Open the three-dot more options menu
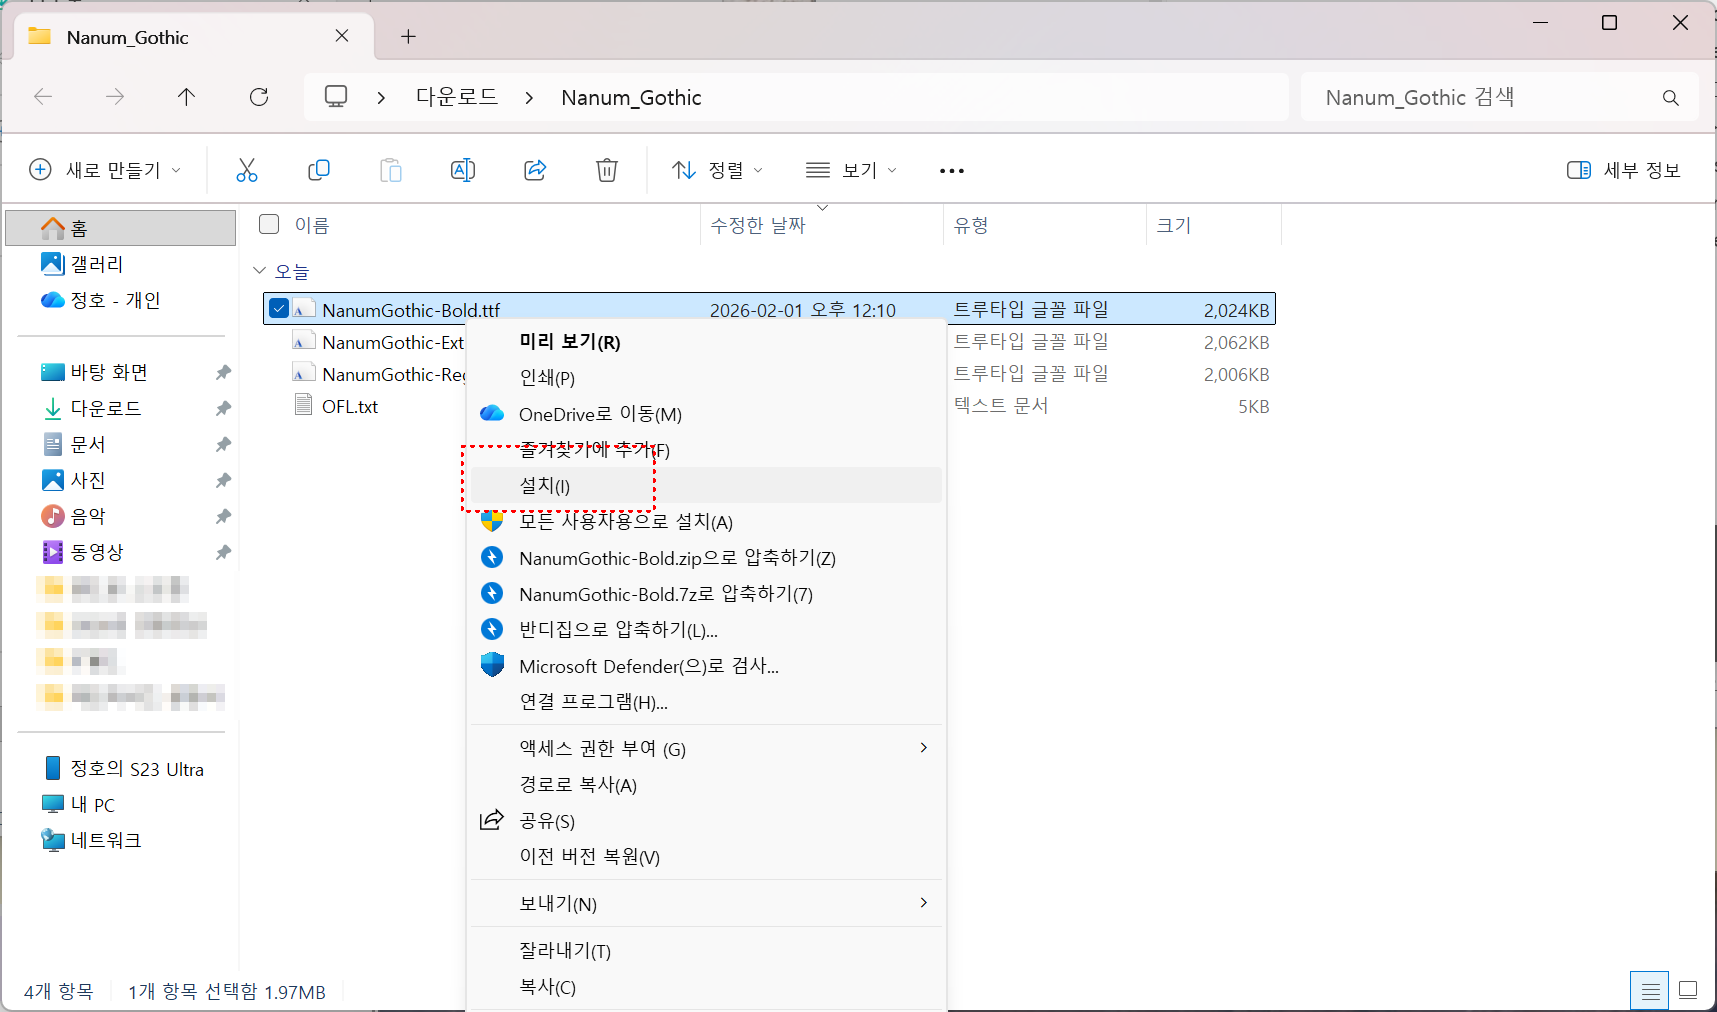This screenshot has width=1717, height=1012. point(952,171)
